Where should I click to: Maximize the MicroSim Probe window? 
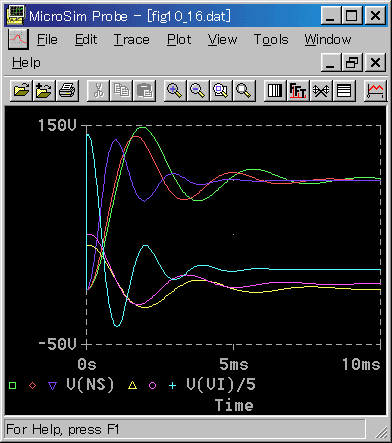[x=352, y=16]
